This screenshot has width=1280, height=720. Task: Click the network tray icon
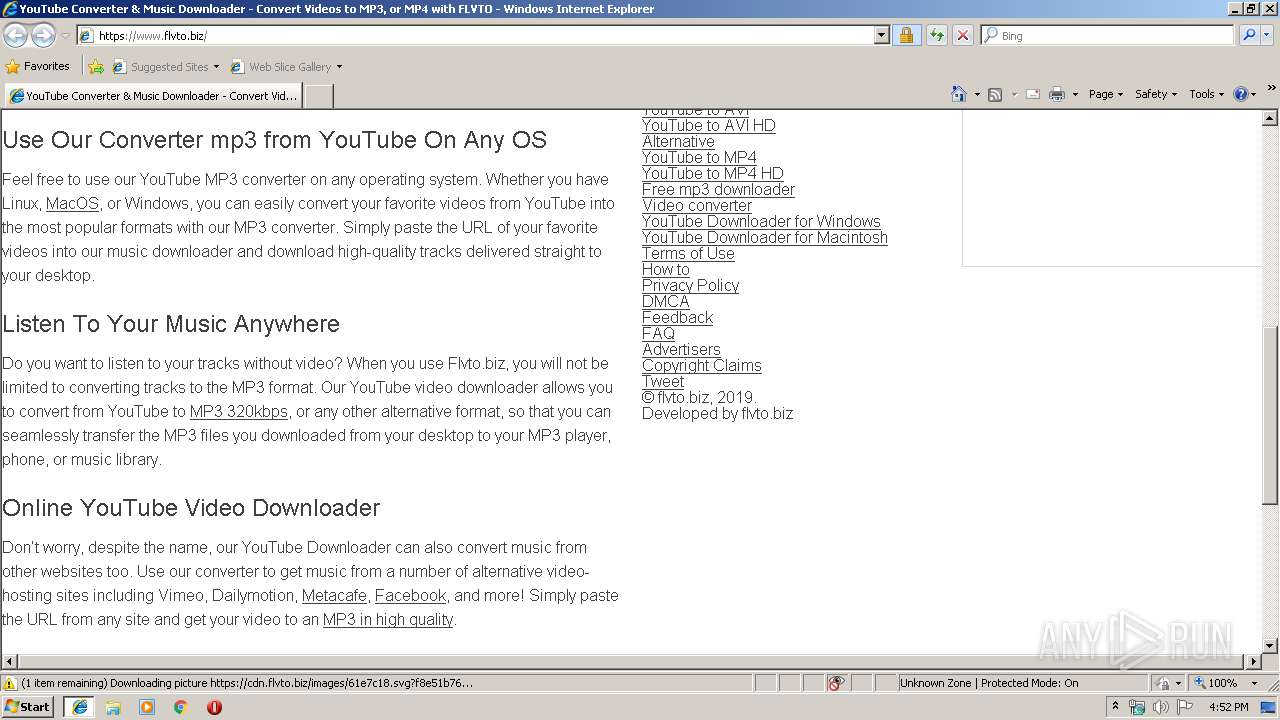click(x=1137, y=707)
